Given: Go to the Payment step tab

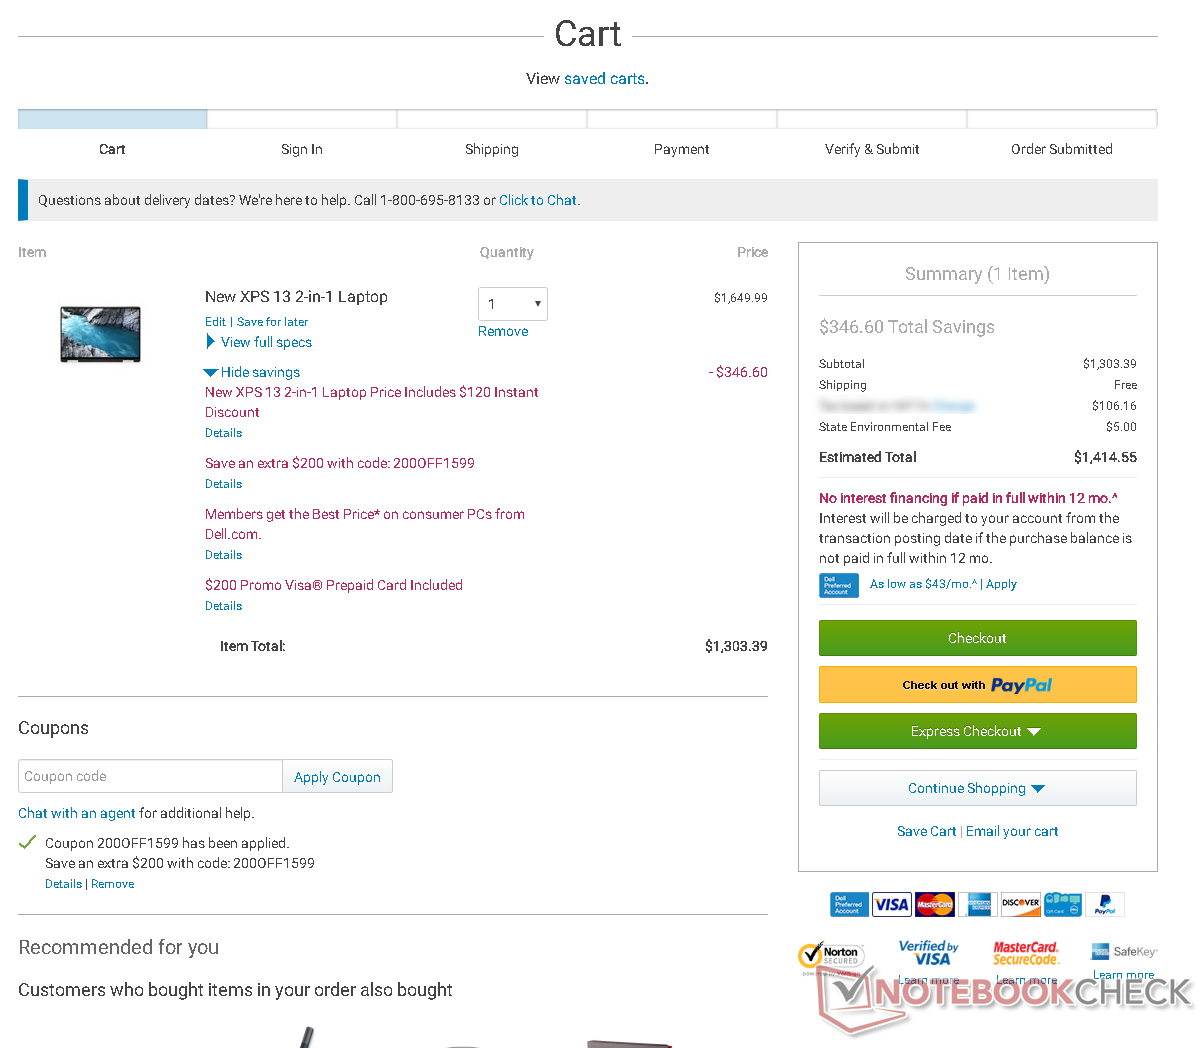Looking at the screenshot, I should click(x=681, y=149).
